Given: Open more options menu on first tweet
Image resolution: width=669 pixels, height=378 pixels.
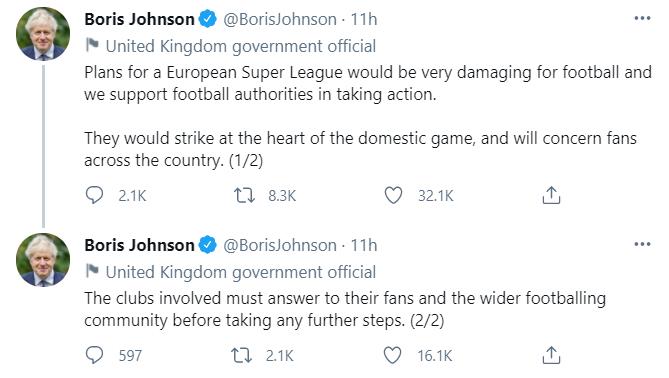Looking at the screenshot, I should pyautogui.click(x=642, y=18).
